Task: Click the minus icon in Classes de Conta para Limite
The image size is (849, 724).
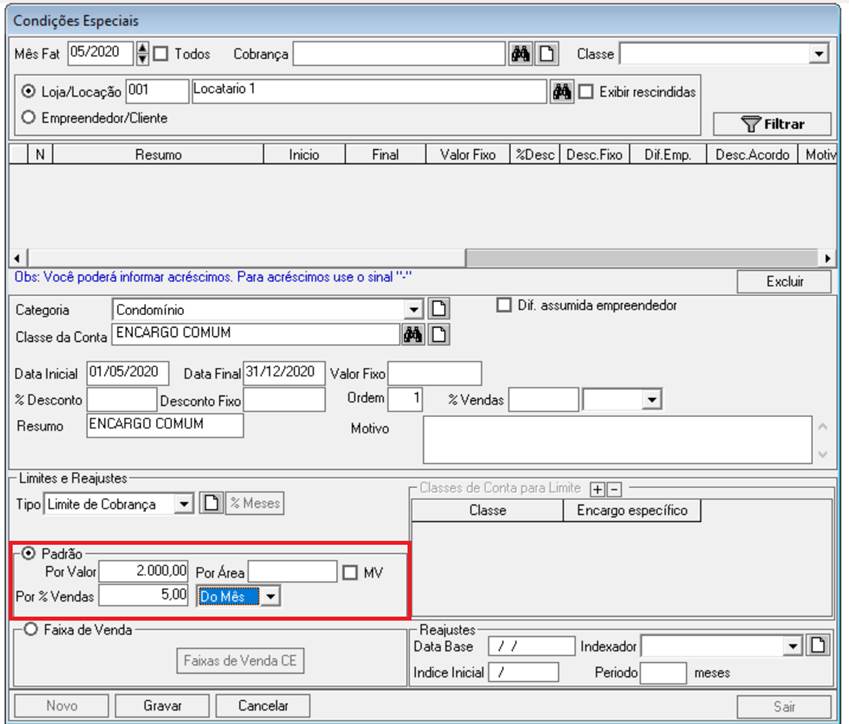Action: 614,490
